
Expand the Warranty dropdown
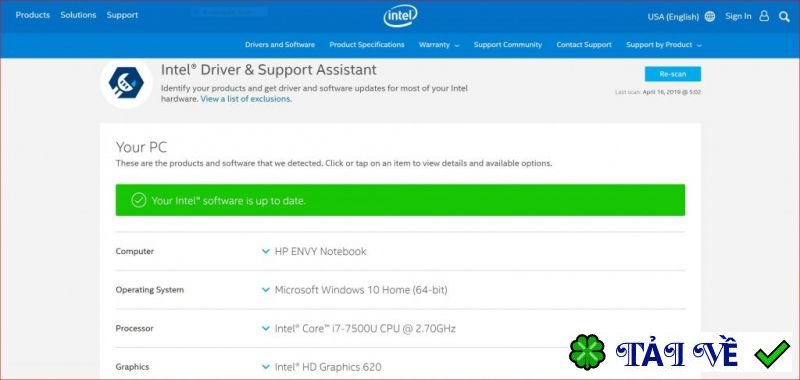[x=439, y=45]
